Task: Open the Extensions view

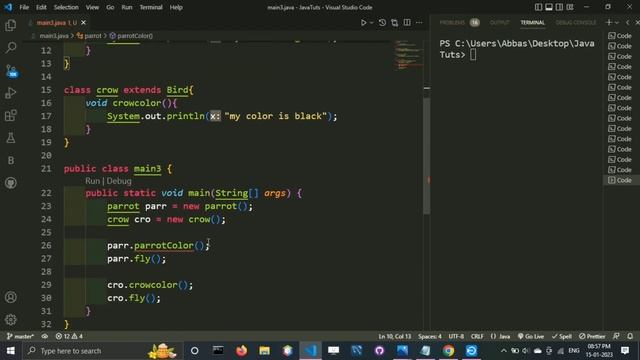Action: pyautogui.click(x=11, y=116)
